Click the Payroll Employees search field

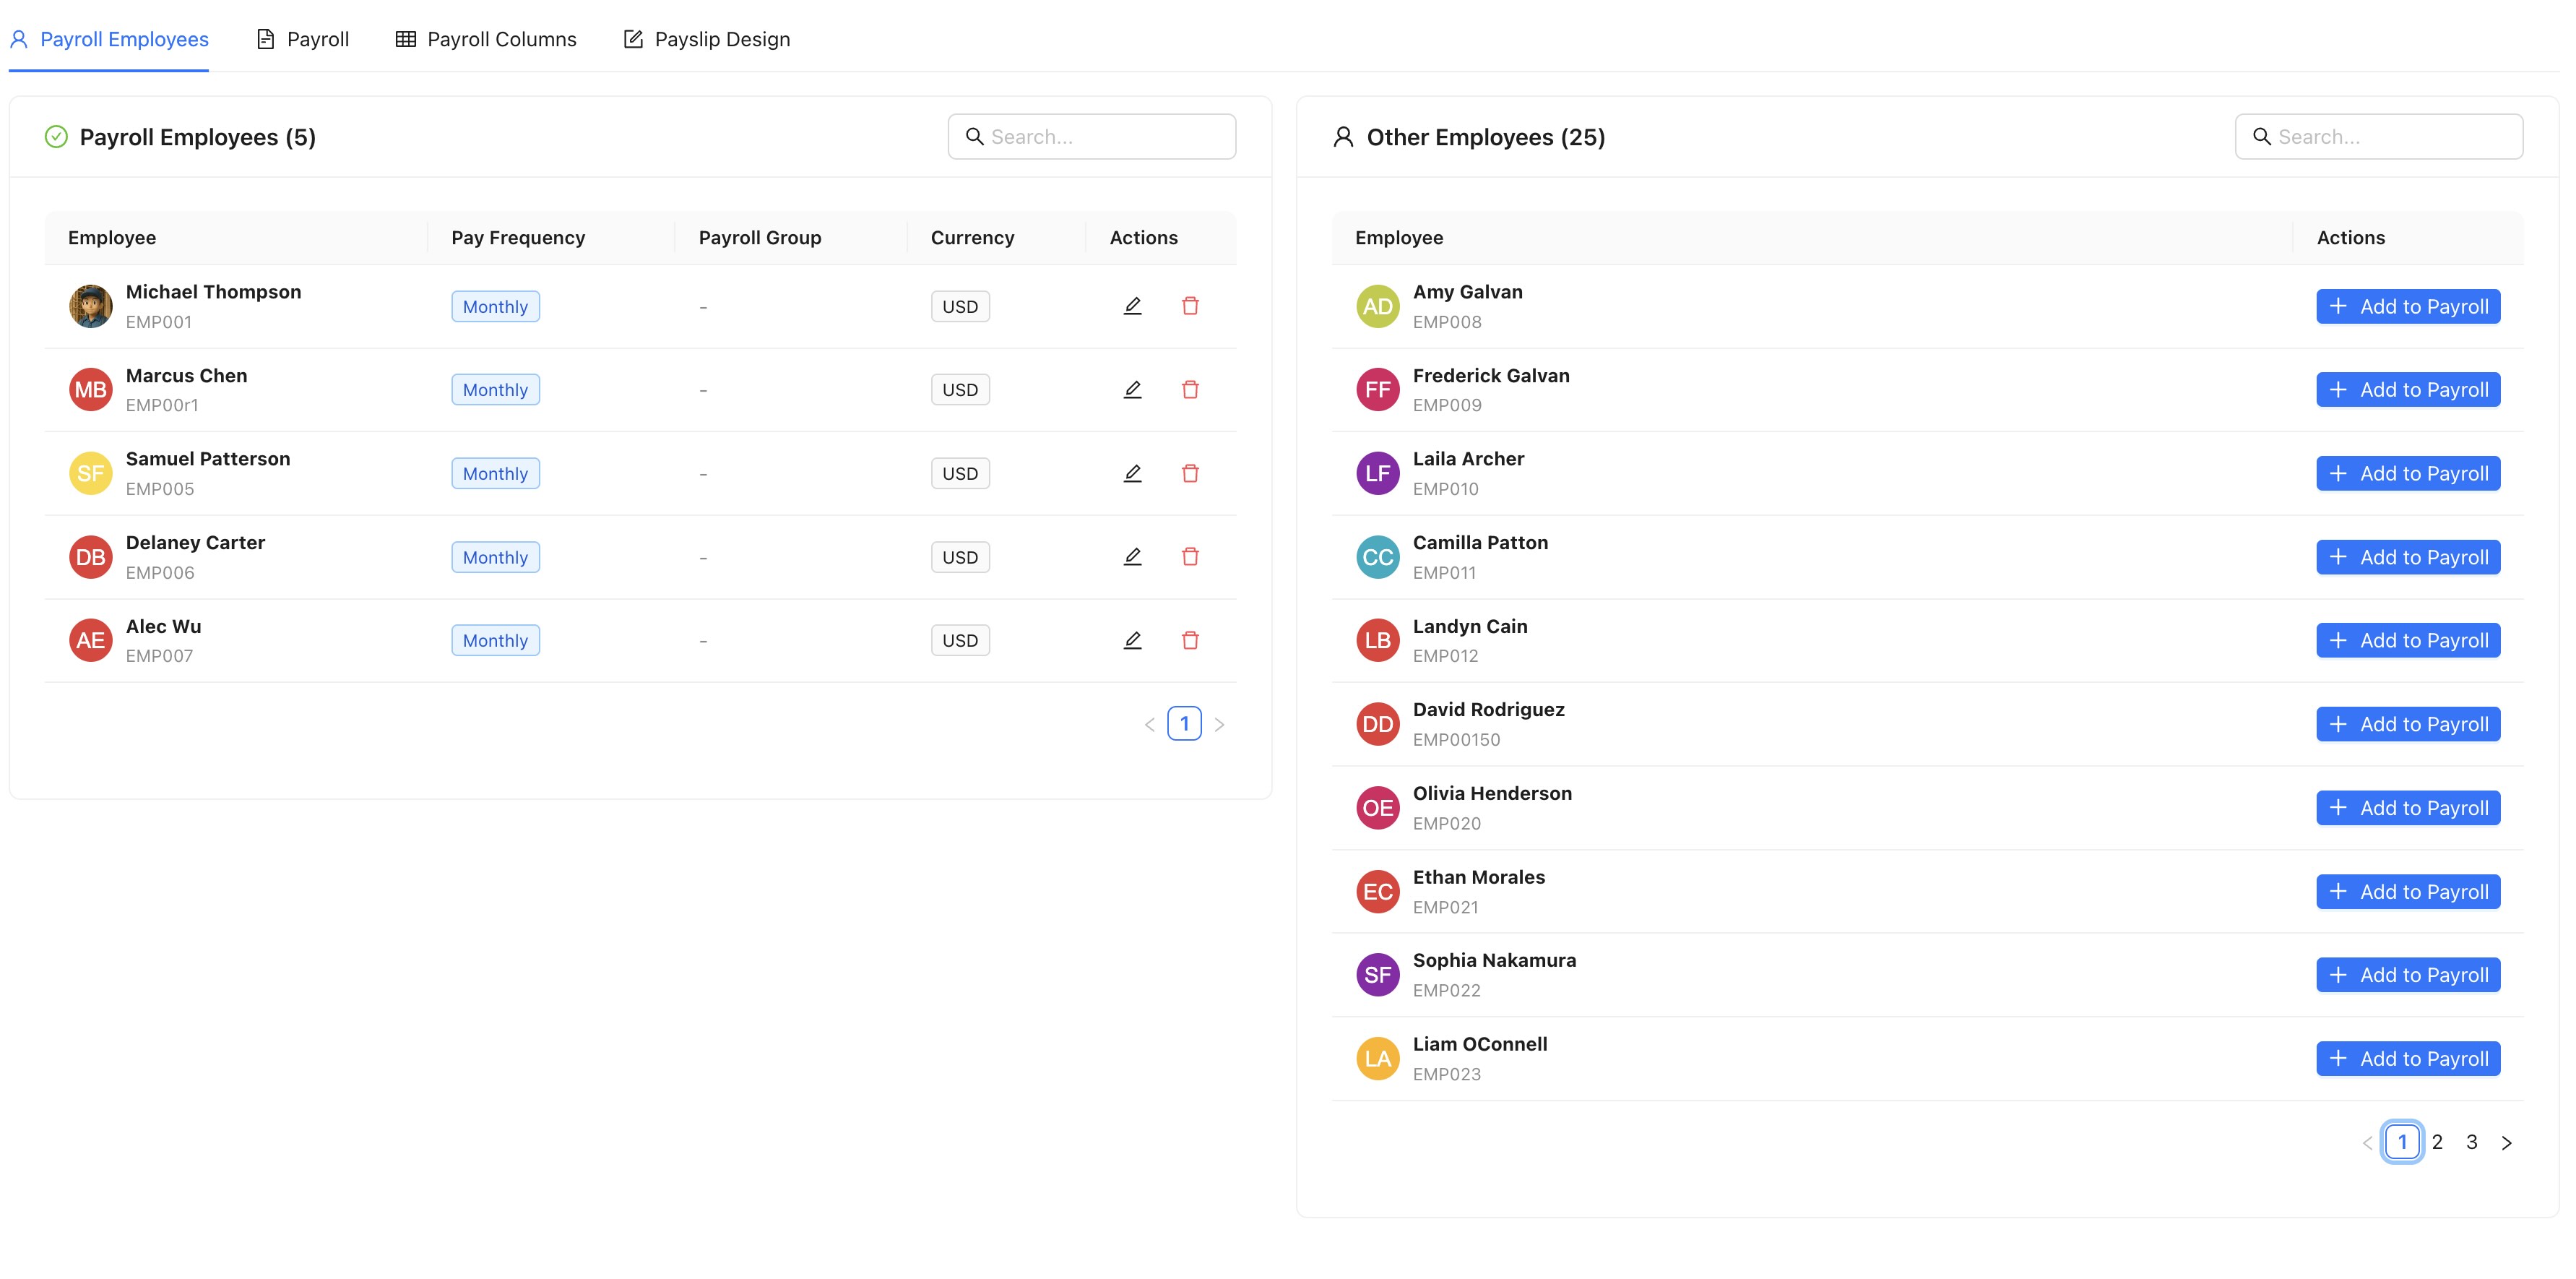[1092, 136]
